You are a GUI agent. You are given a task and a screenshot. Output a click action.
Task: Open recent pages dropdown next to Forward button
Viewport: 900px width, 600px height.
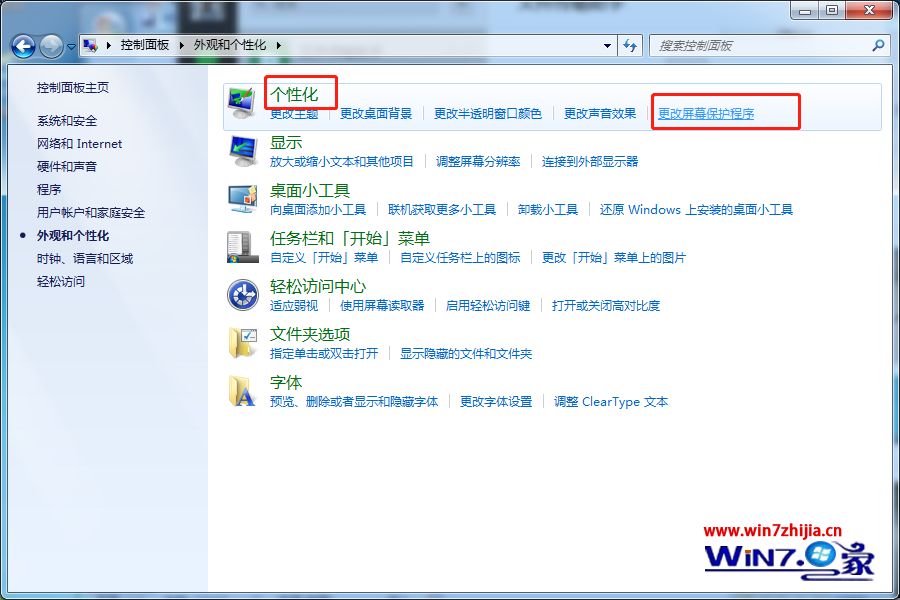[71, 47]
